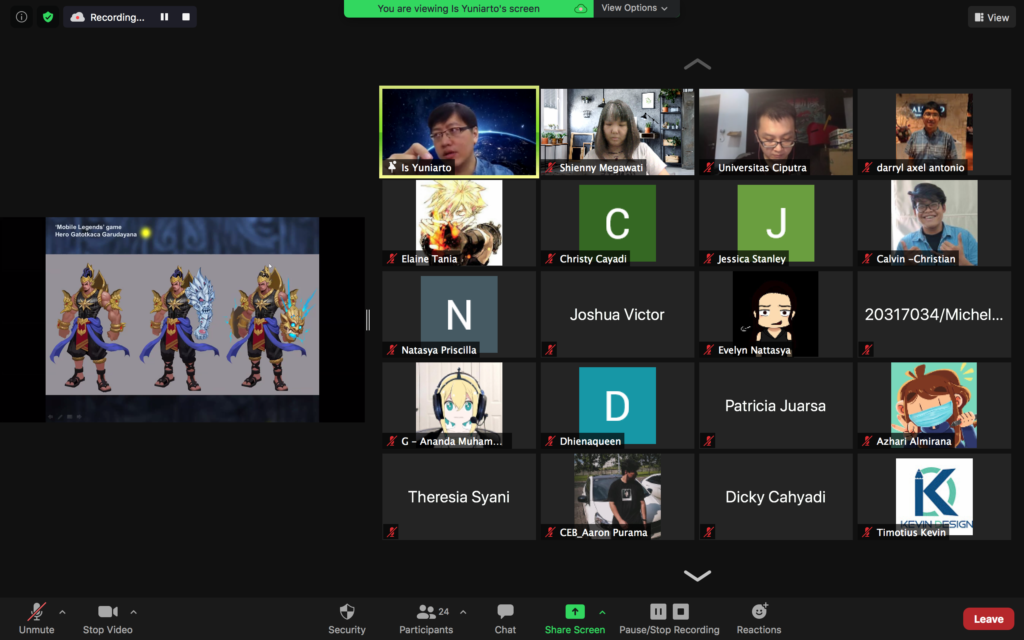
Task: Expand audio options arrow beside Unmute
Action: pos(62,612)
